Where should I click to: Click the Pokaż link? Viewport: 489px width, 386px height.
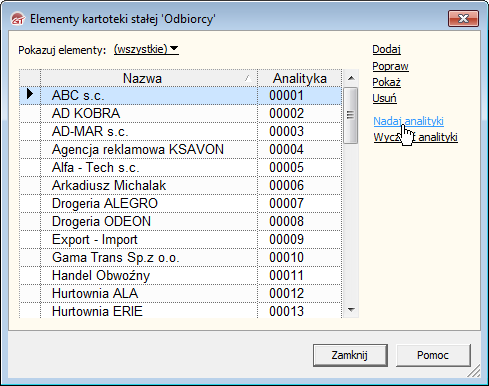click(x=386, y=82)
